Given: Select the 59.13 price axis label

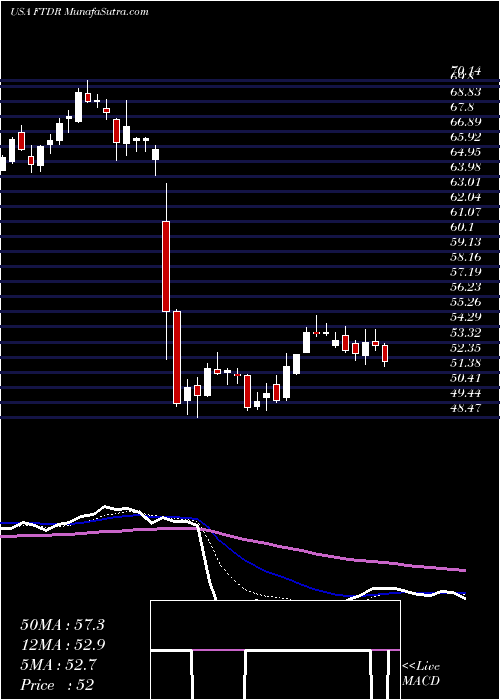Looking at the screenshot, I should tap(466, 242).
